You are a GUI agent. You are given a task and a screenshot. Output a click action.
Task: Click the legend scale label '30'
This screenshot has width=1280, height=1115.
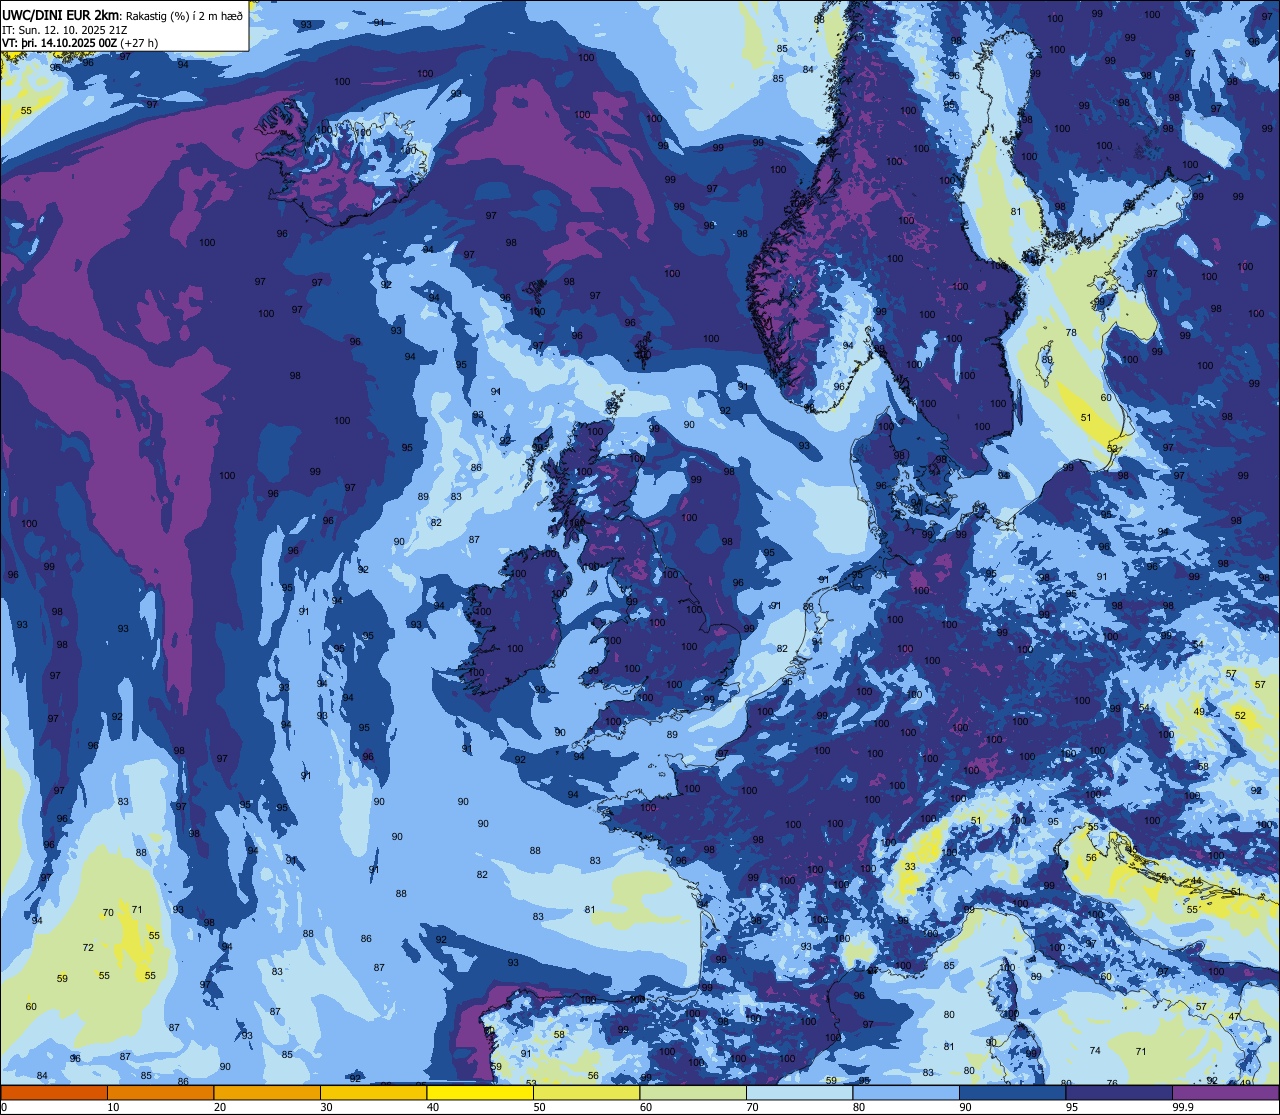click(326, 1107)
